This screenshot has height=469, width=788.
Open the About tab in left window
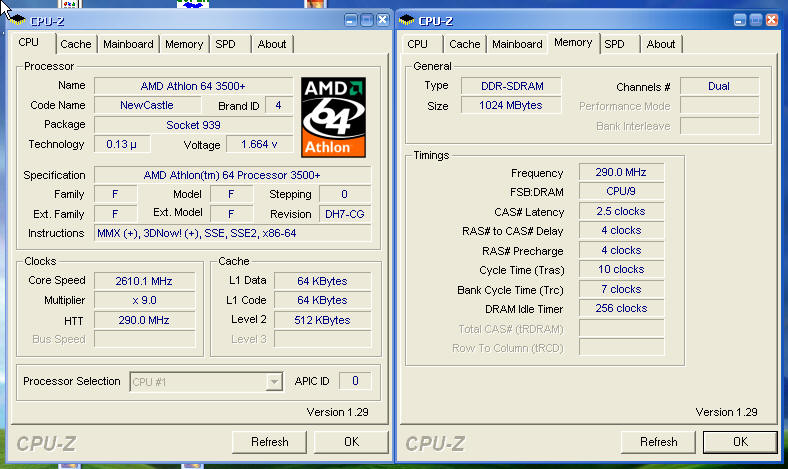272,44
